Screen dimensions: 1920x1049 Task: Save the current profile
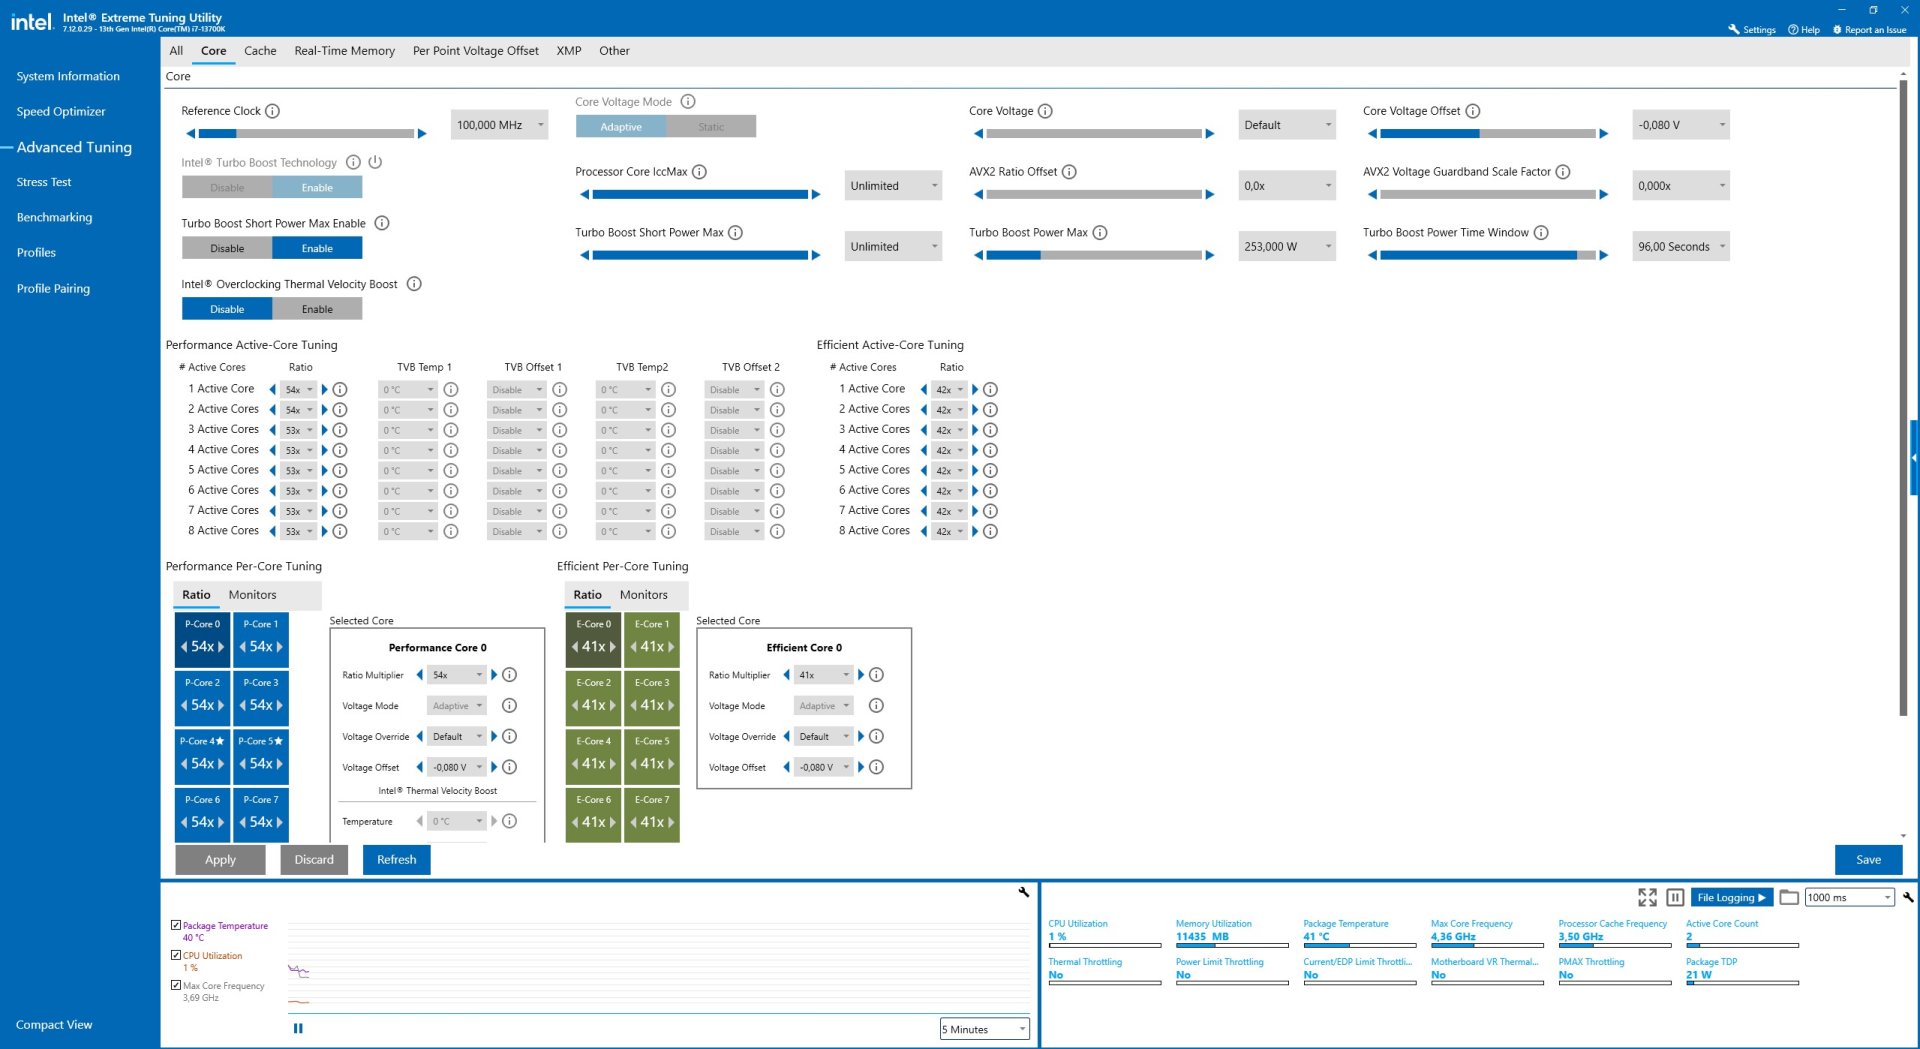coord(1868,860)
